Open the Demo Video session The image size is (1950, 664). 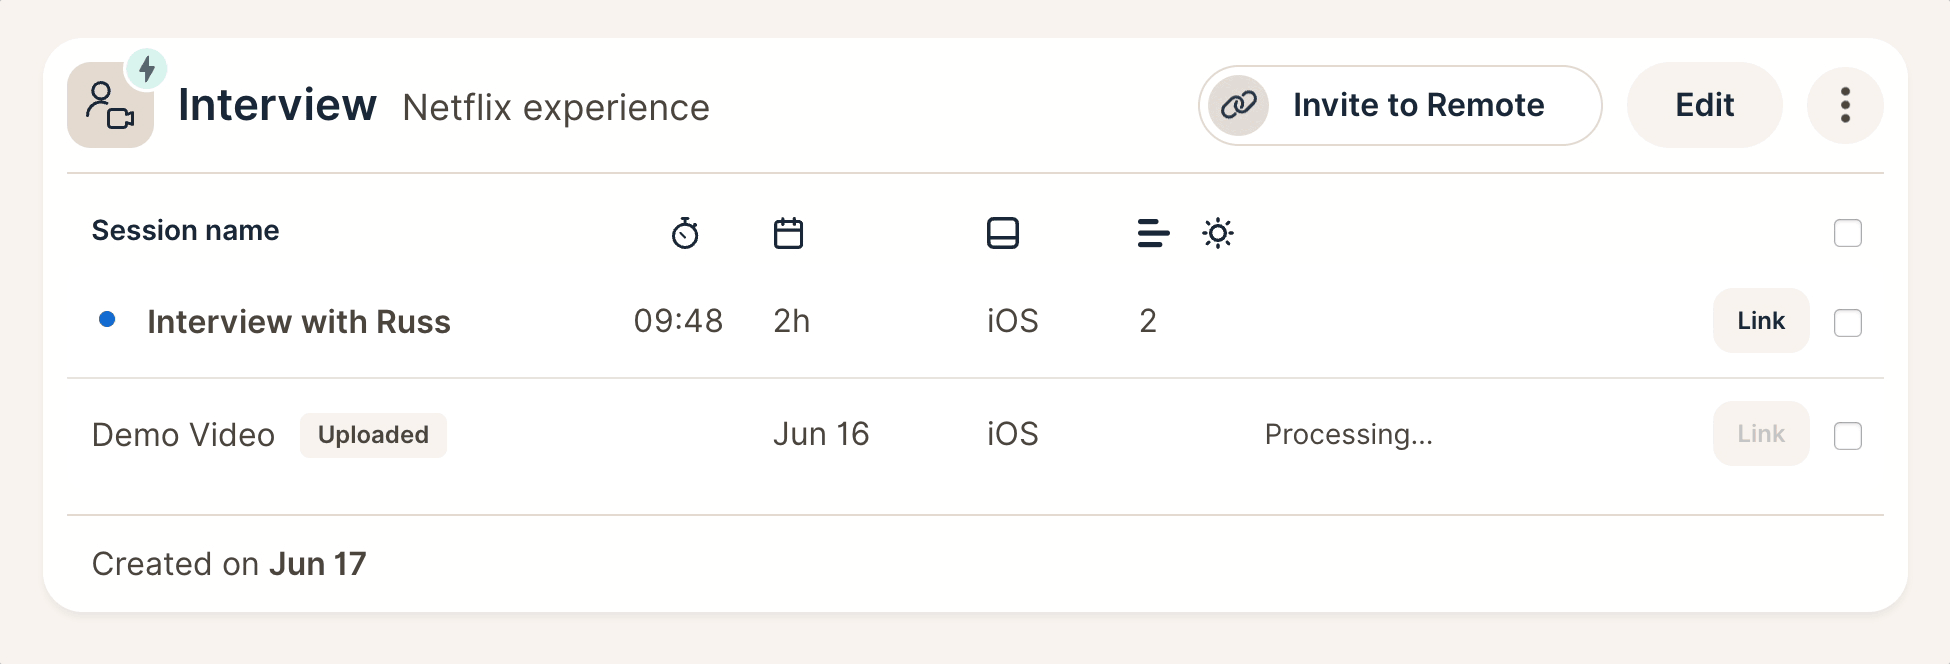[x=183, y=435]
